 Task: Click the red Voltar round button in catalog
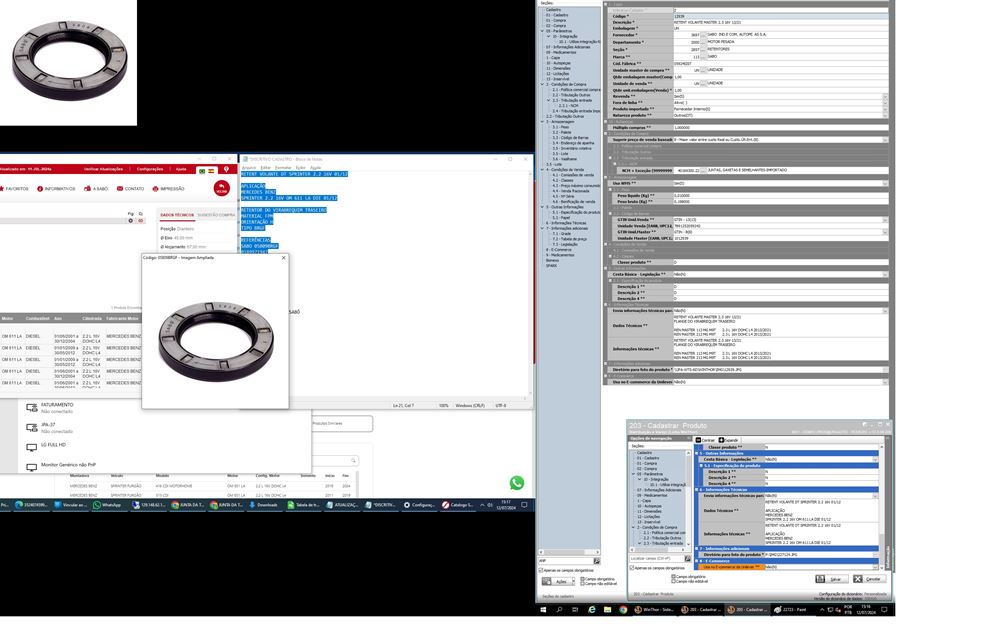(x=221, y=188)
